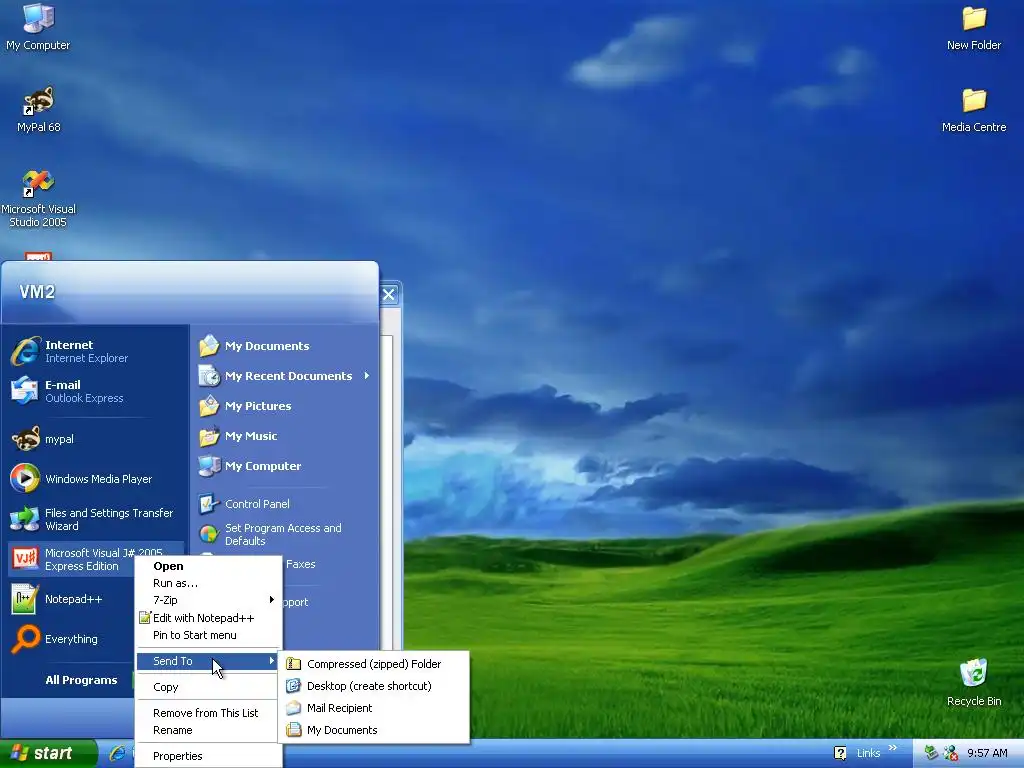Expand the Send To submenu arrow

(x=272, y=661)
